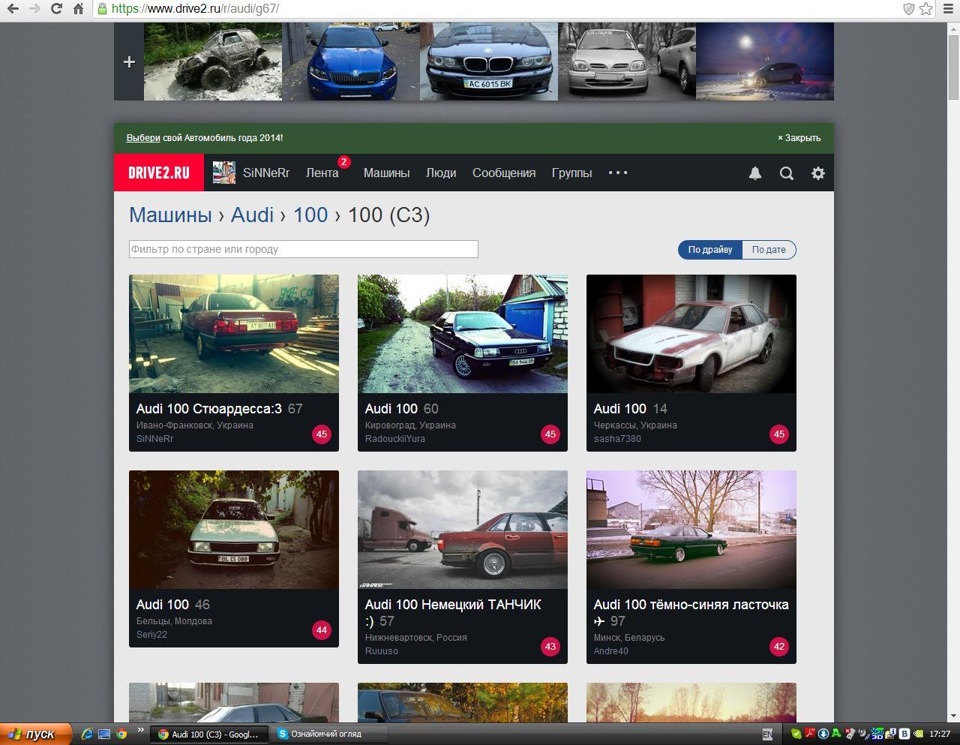Open SiNNeRr profile name link
960x745 pixels.
pos(266,173)
